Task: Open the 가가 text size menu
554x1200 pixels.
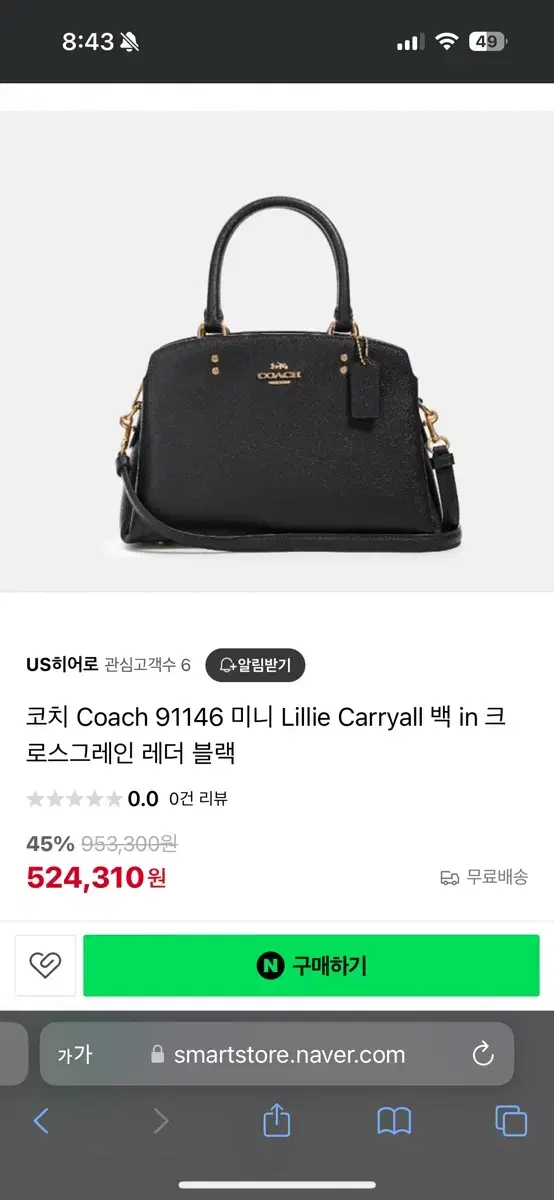Action: coord(75,1054)
